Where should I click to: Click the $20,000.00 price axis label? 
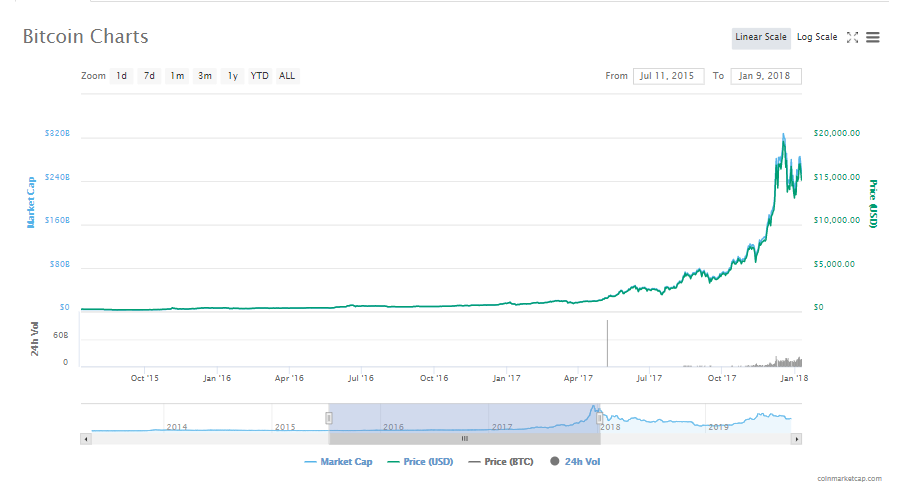point(837,133)
